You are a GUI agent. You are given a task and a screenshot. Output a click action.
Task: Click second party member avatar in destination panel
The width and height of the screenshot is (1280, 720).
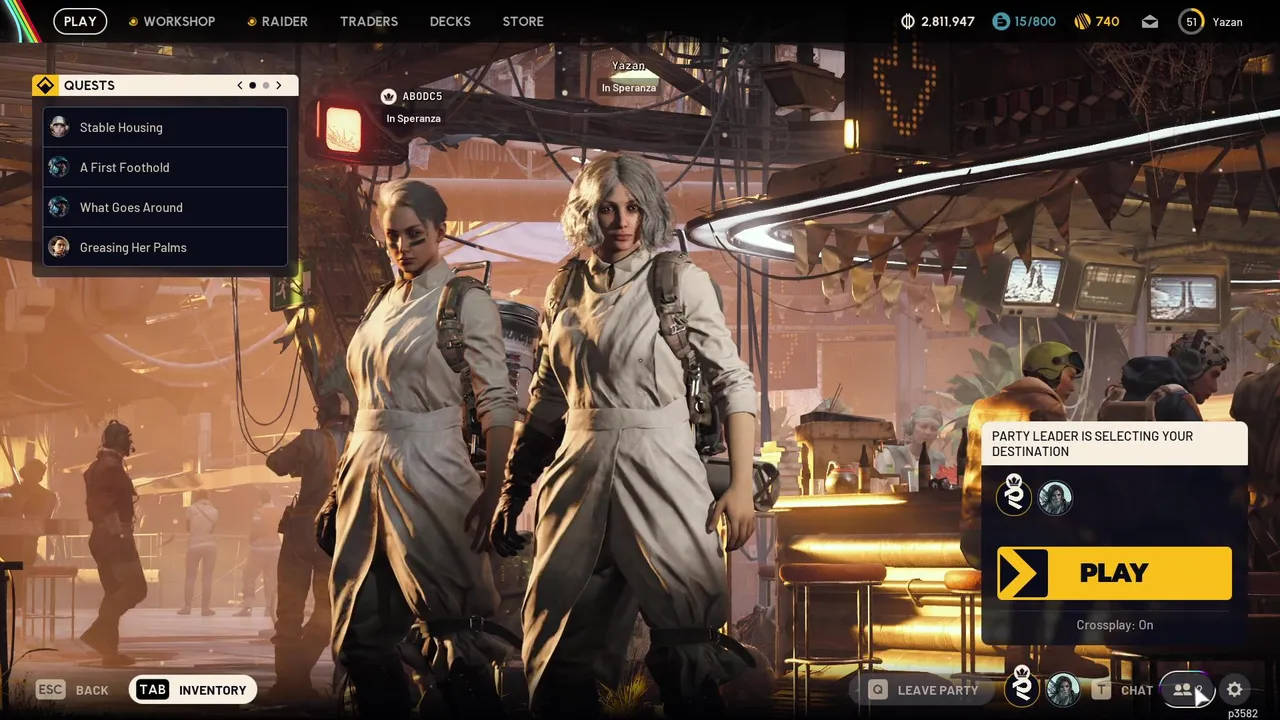click(1055, 497)
